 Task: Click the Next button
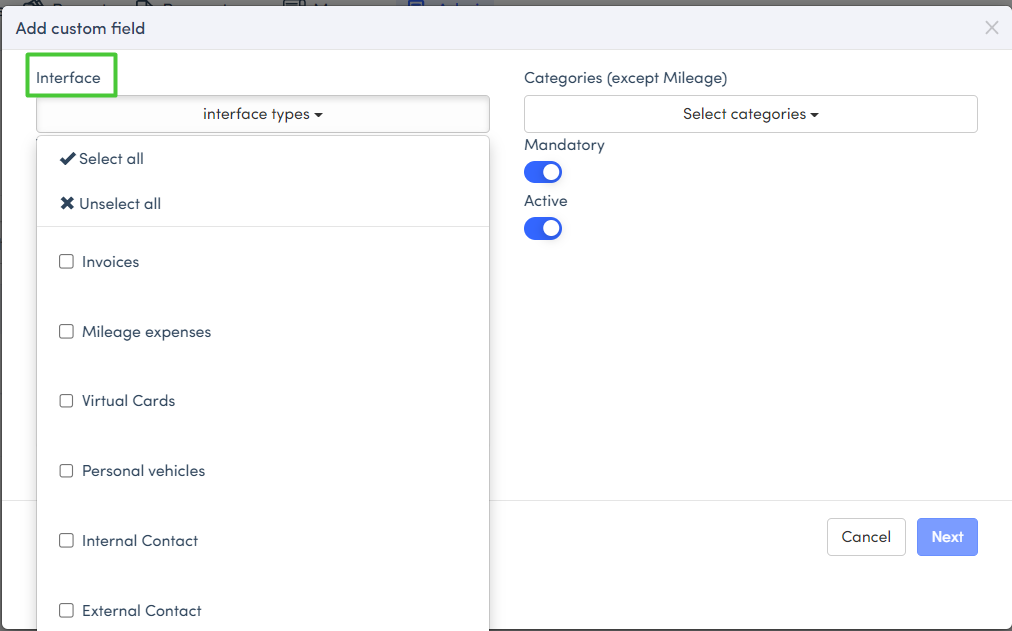click(946, 537)
